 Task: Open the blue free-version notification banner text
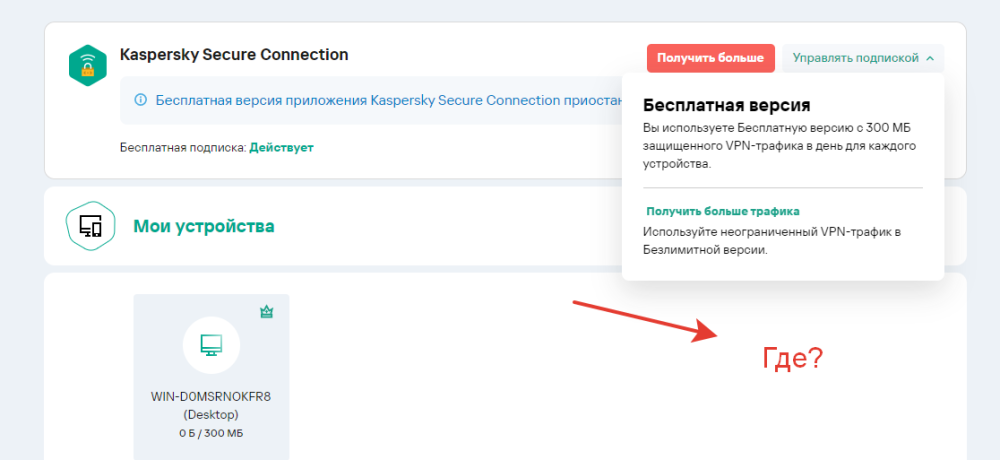click(380, 100)
